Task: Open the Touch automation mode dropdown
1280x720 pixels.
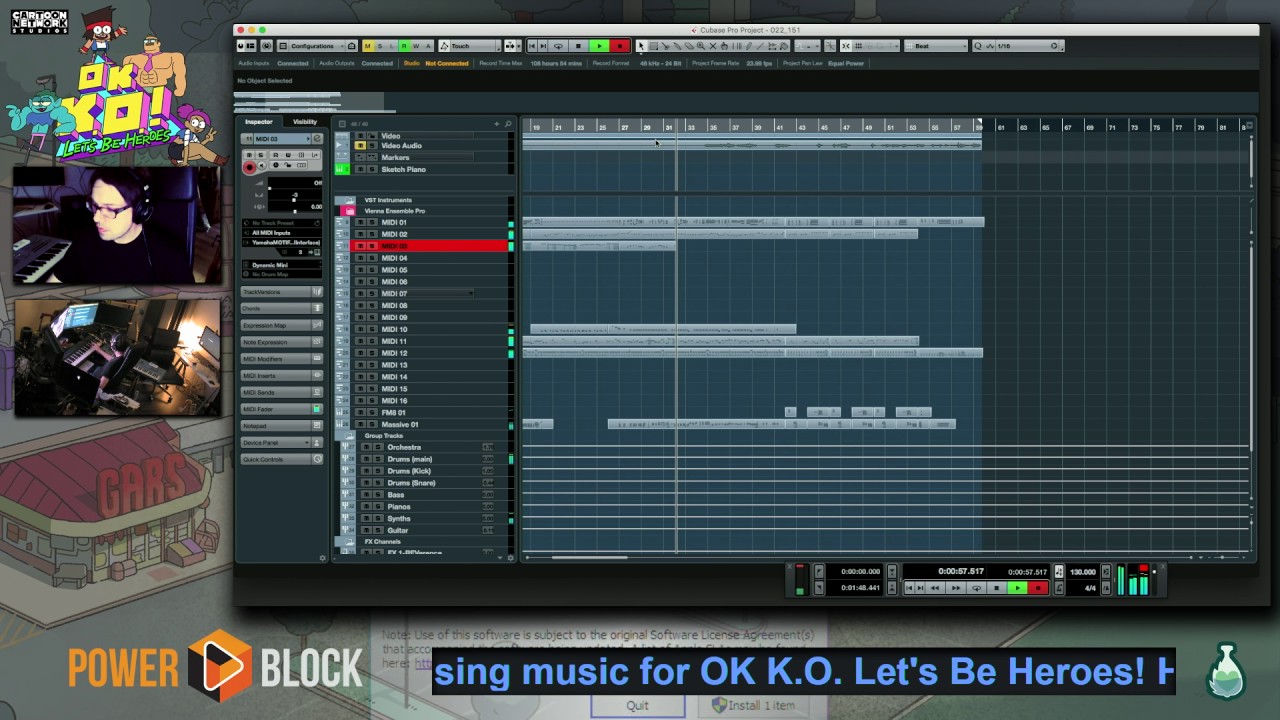Action: [471, 46]
